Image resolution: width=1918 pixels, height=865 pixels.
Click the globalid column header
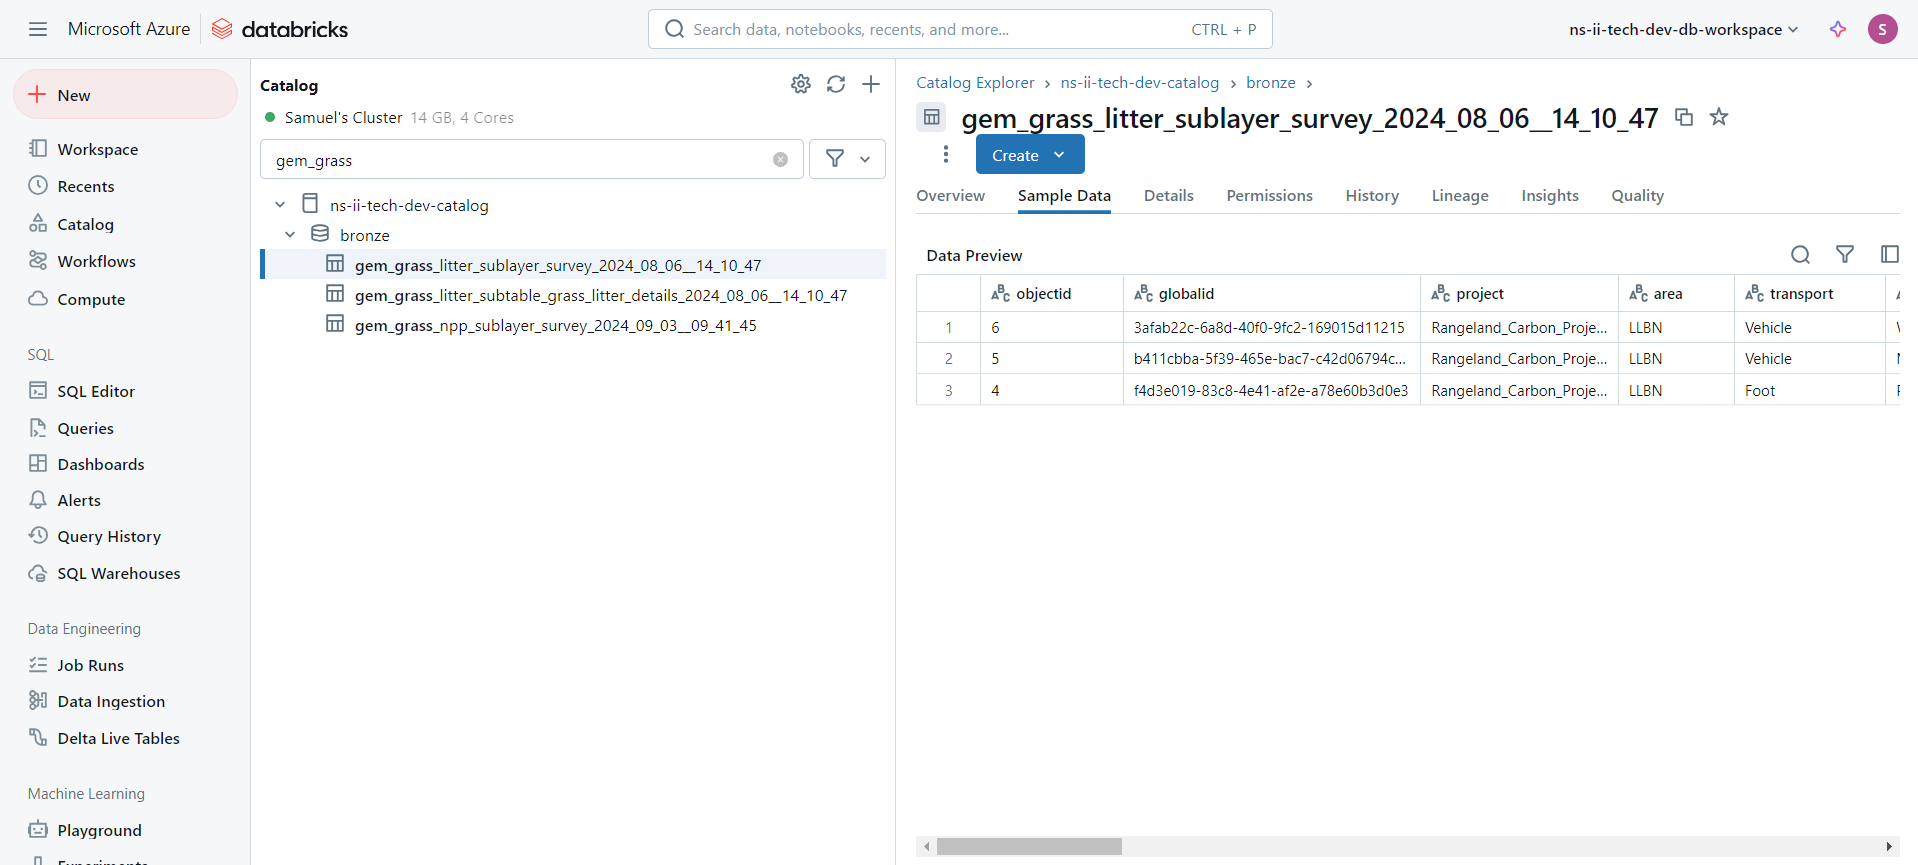coord(1271,293)
